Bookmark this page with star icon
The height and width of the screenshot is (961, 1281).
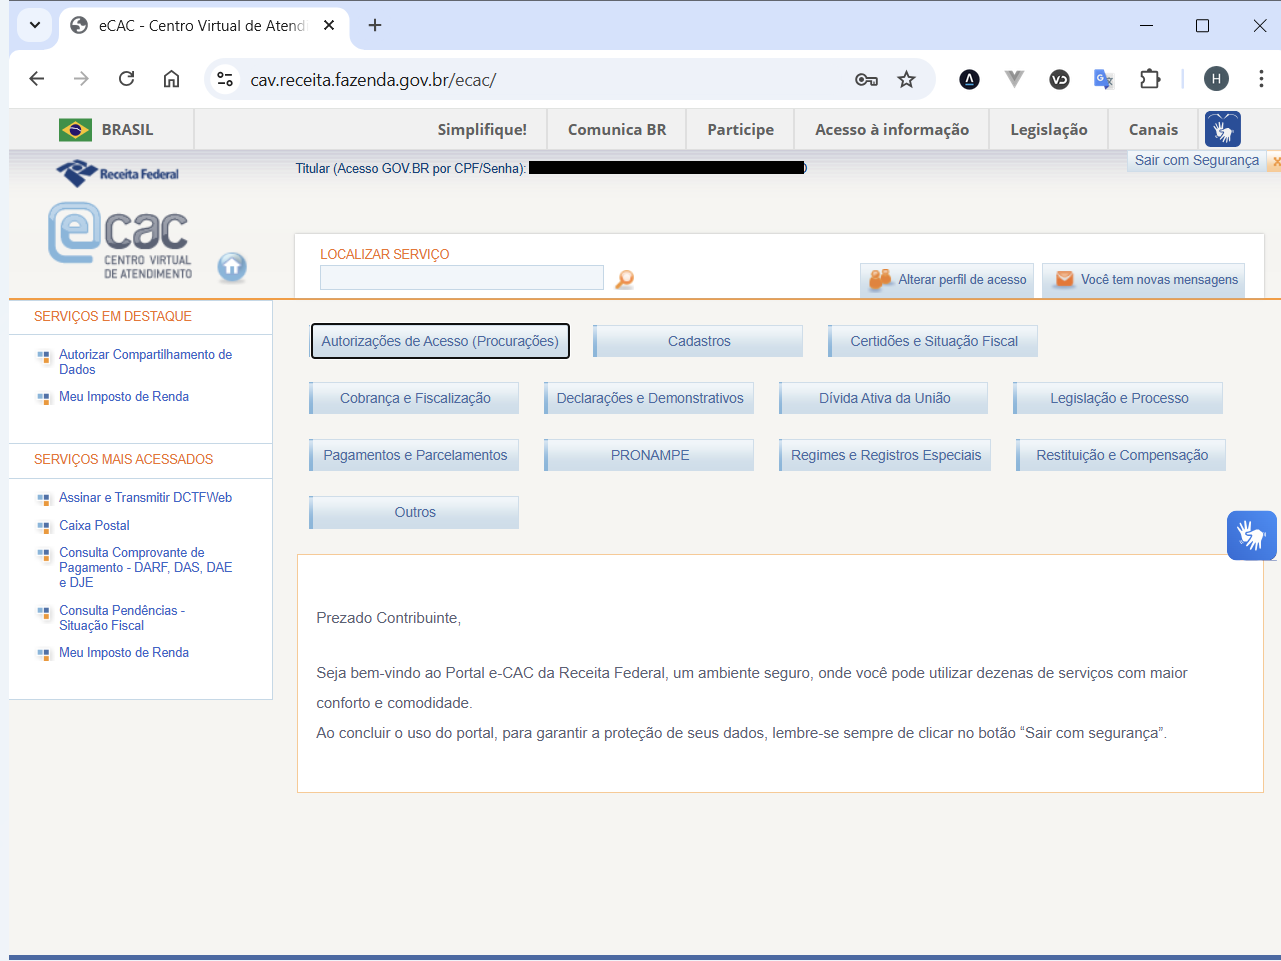[x=906, y=80]
